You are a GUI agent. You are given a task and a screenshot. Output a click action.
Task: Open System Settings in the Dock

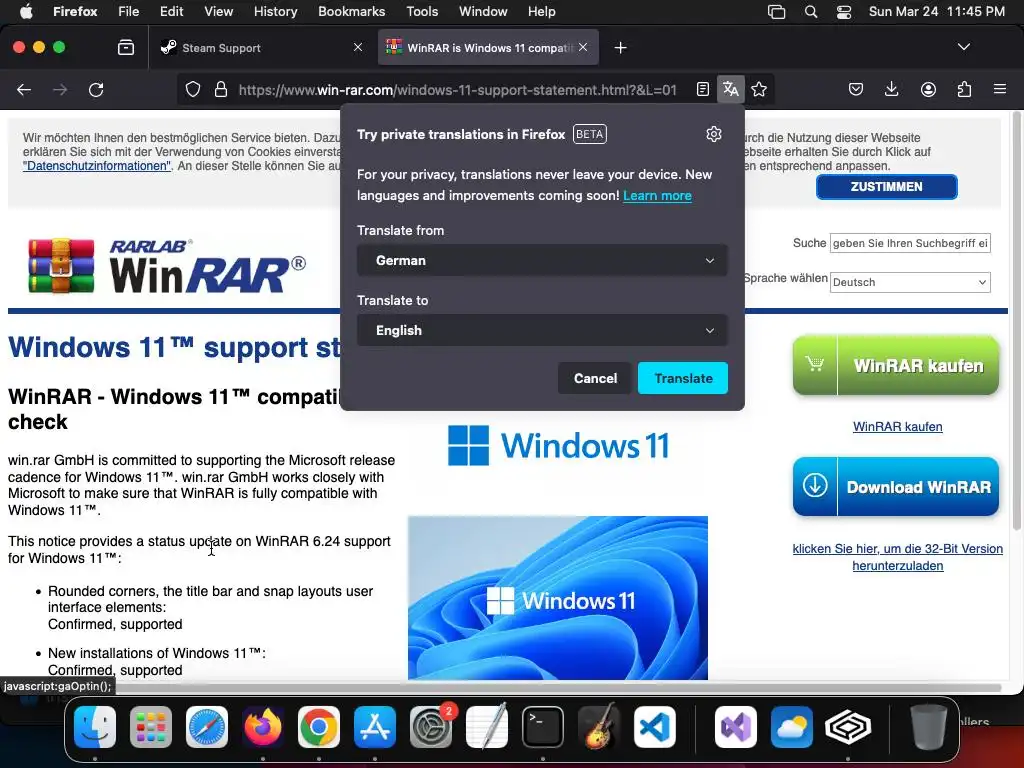(431, 727)
